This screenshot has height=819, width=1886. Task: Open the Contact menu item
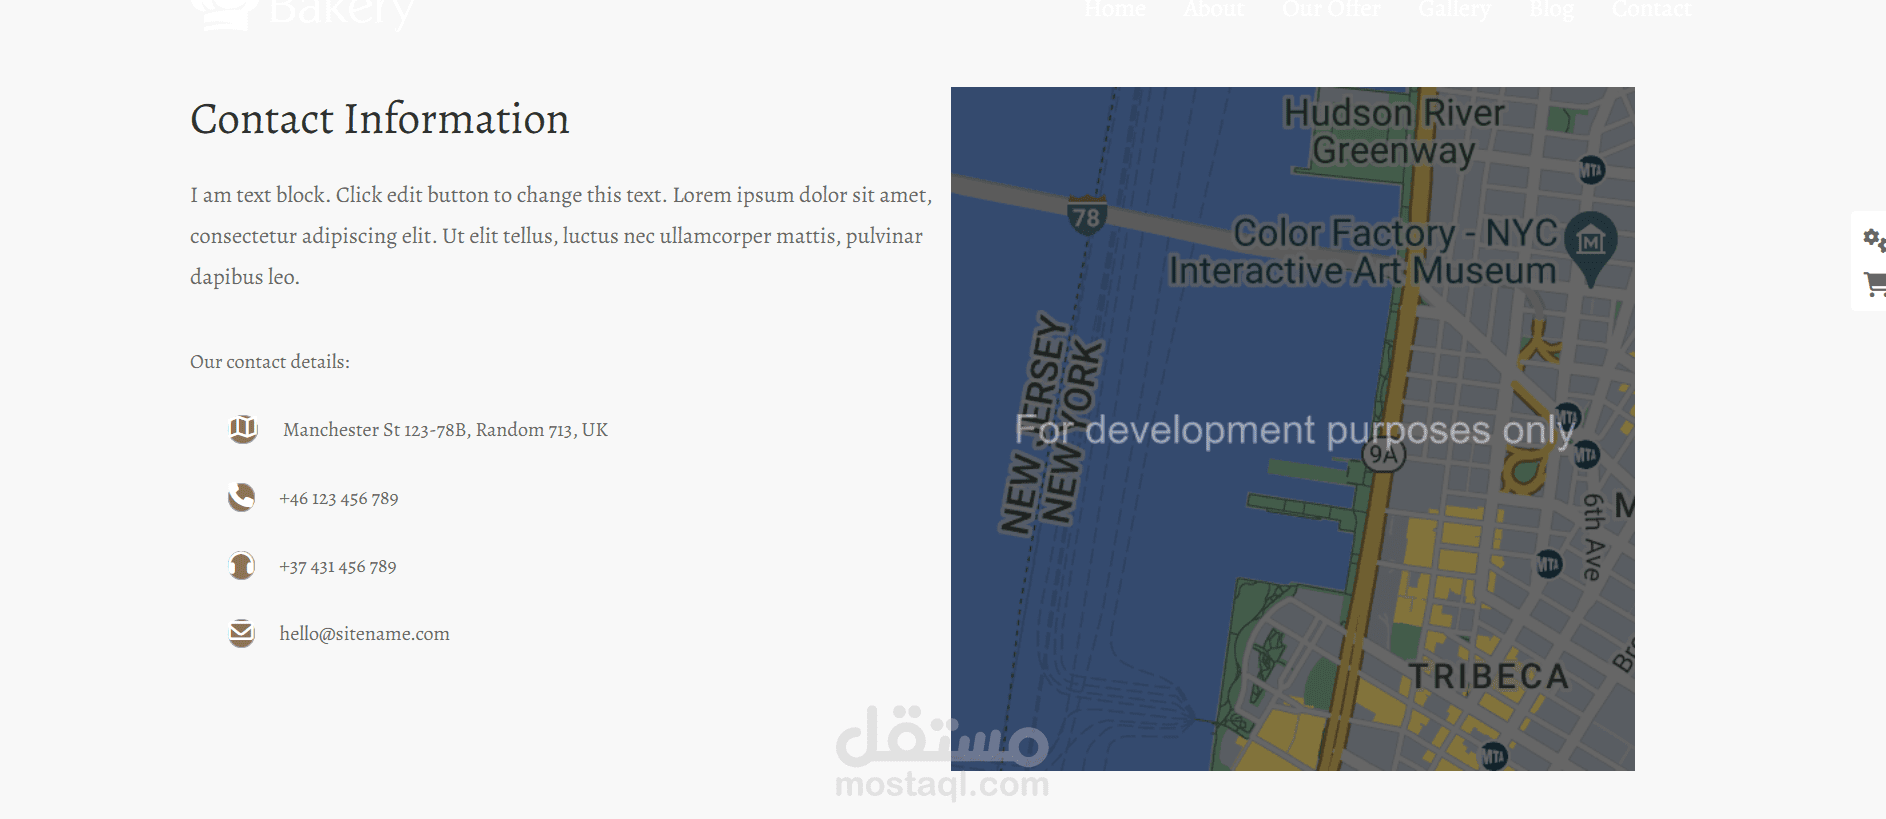(x=1651, y=9)
